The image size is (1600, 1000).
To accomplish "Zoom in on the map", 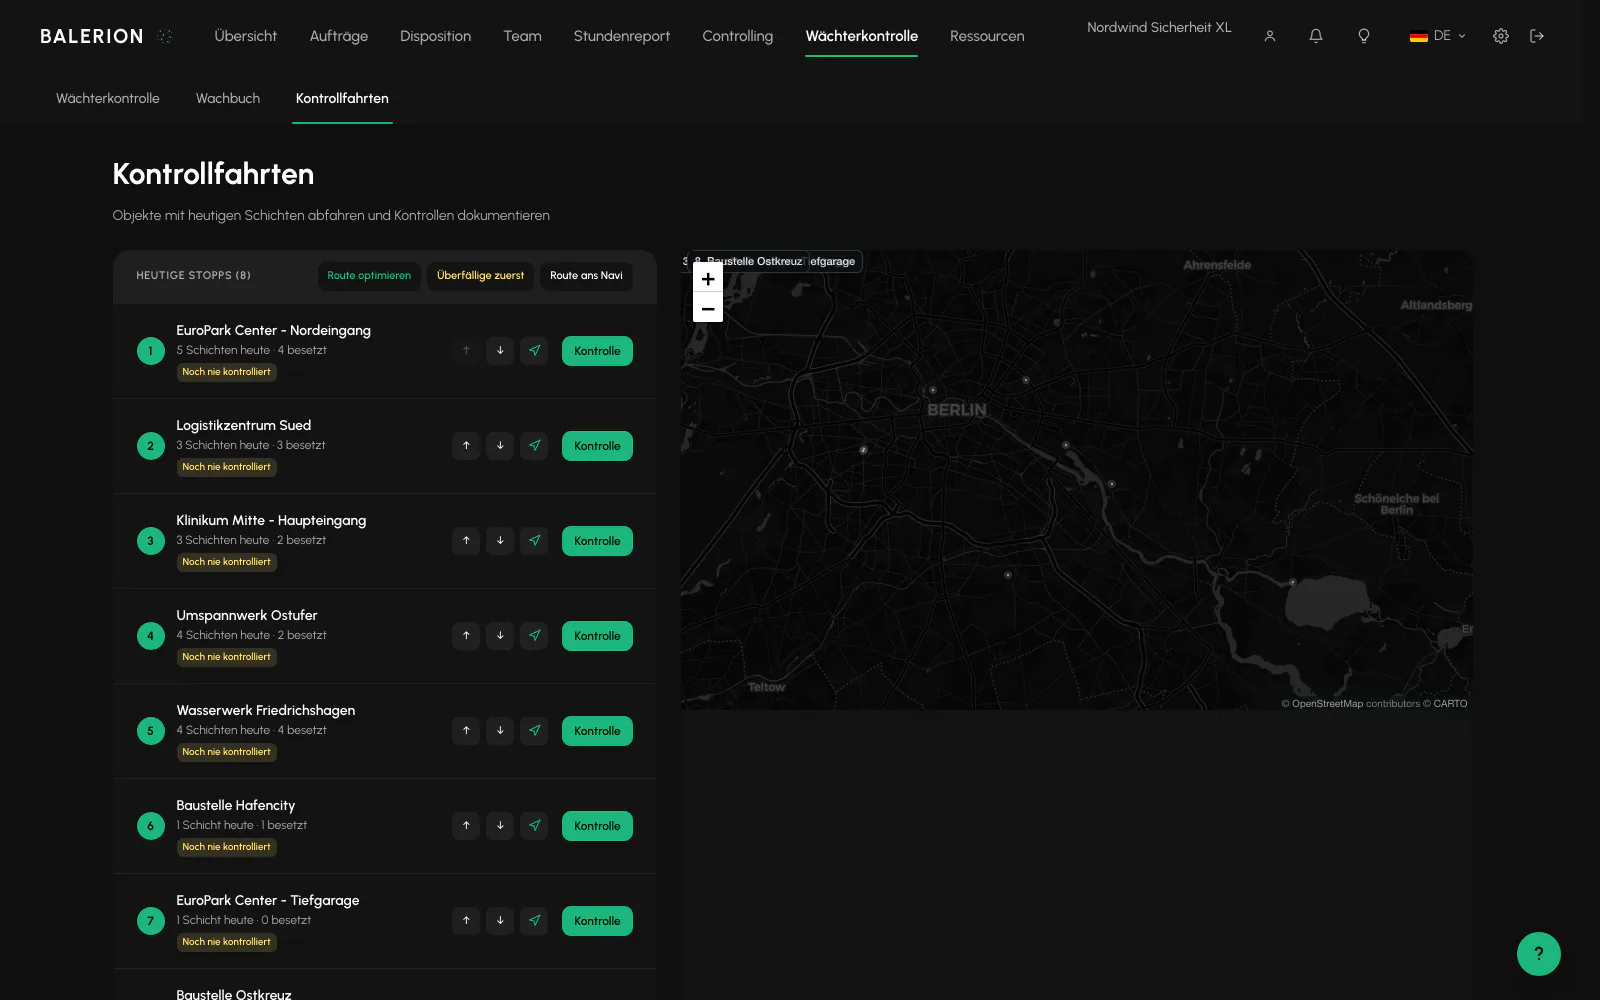I will [708, 279].
